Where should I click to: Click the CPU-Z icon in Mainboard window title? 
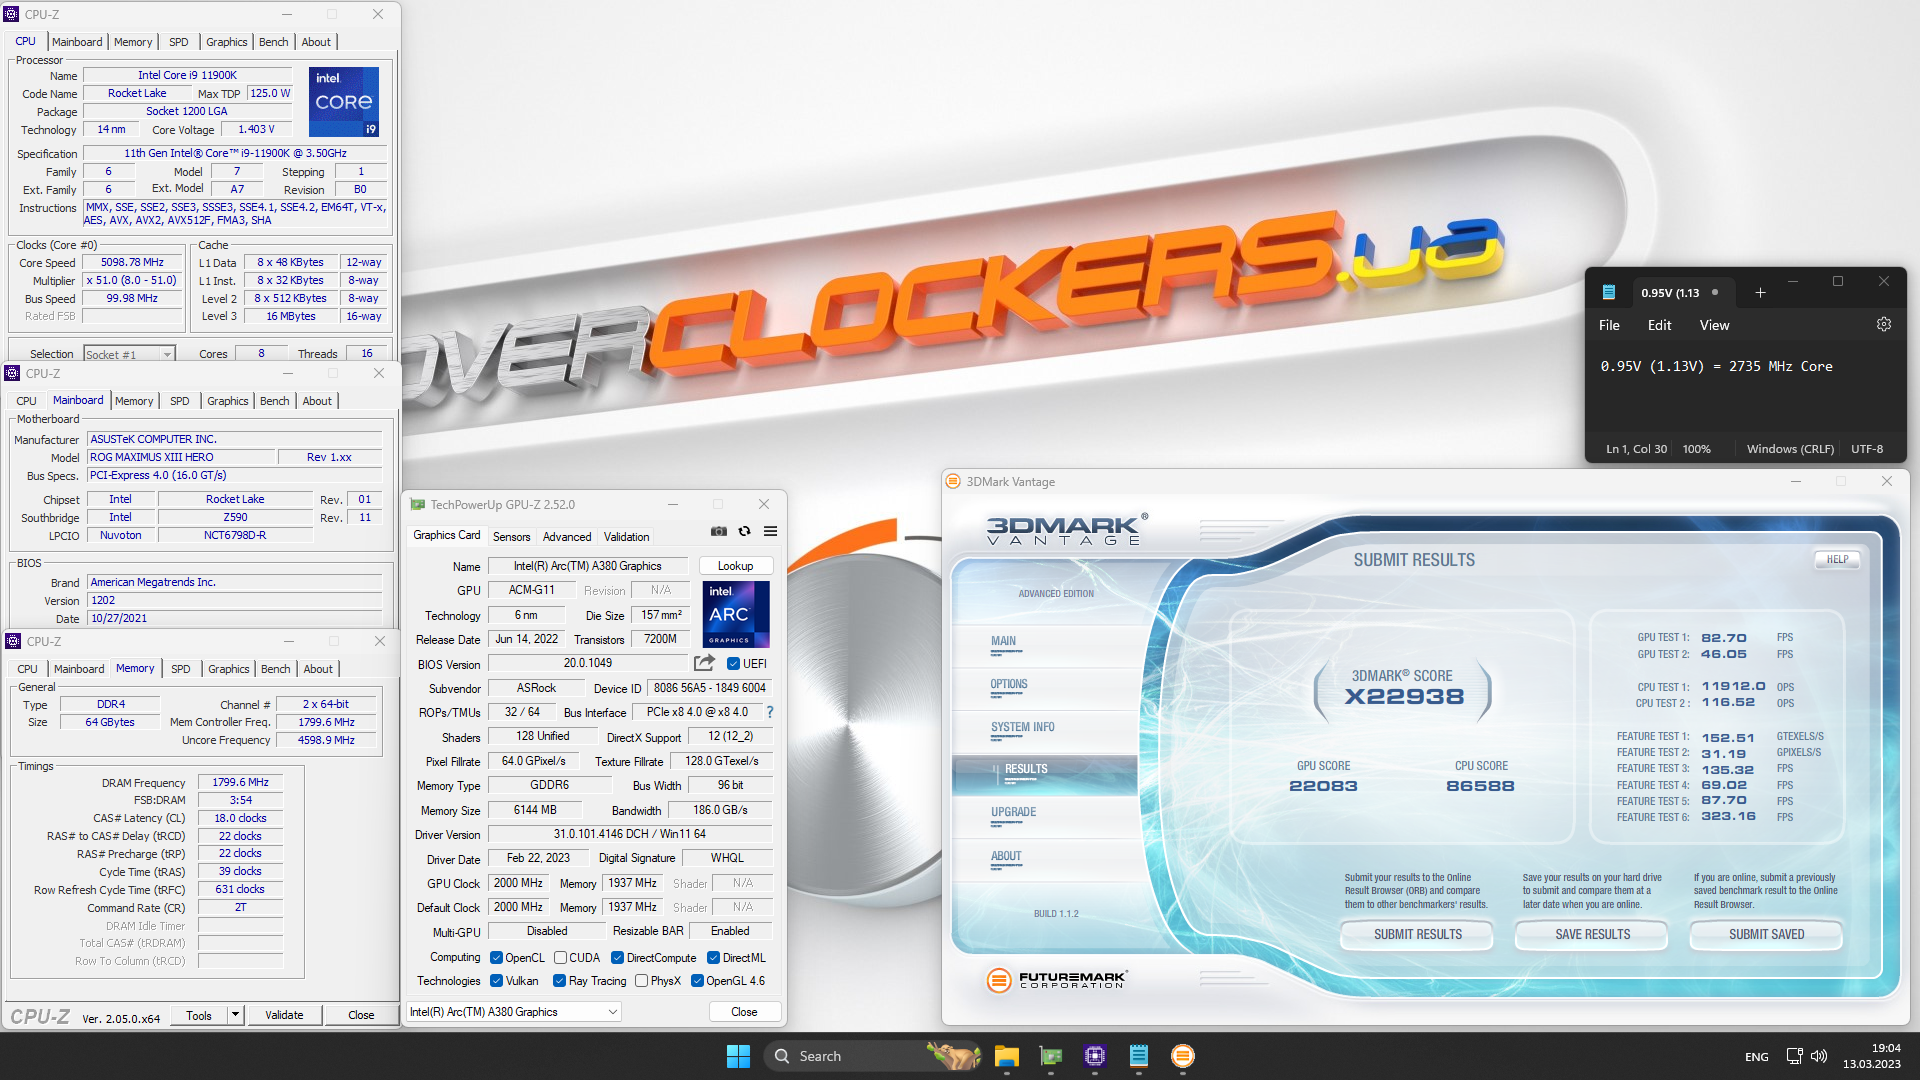coord(12,373)
